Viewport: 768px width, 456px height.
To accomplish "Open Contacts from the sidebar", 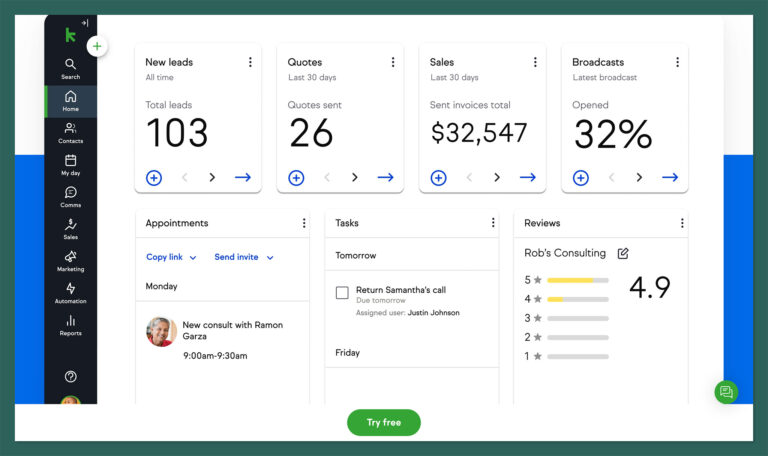I will click(70, 132).
